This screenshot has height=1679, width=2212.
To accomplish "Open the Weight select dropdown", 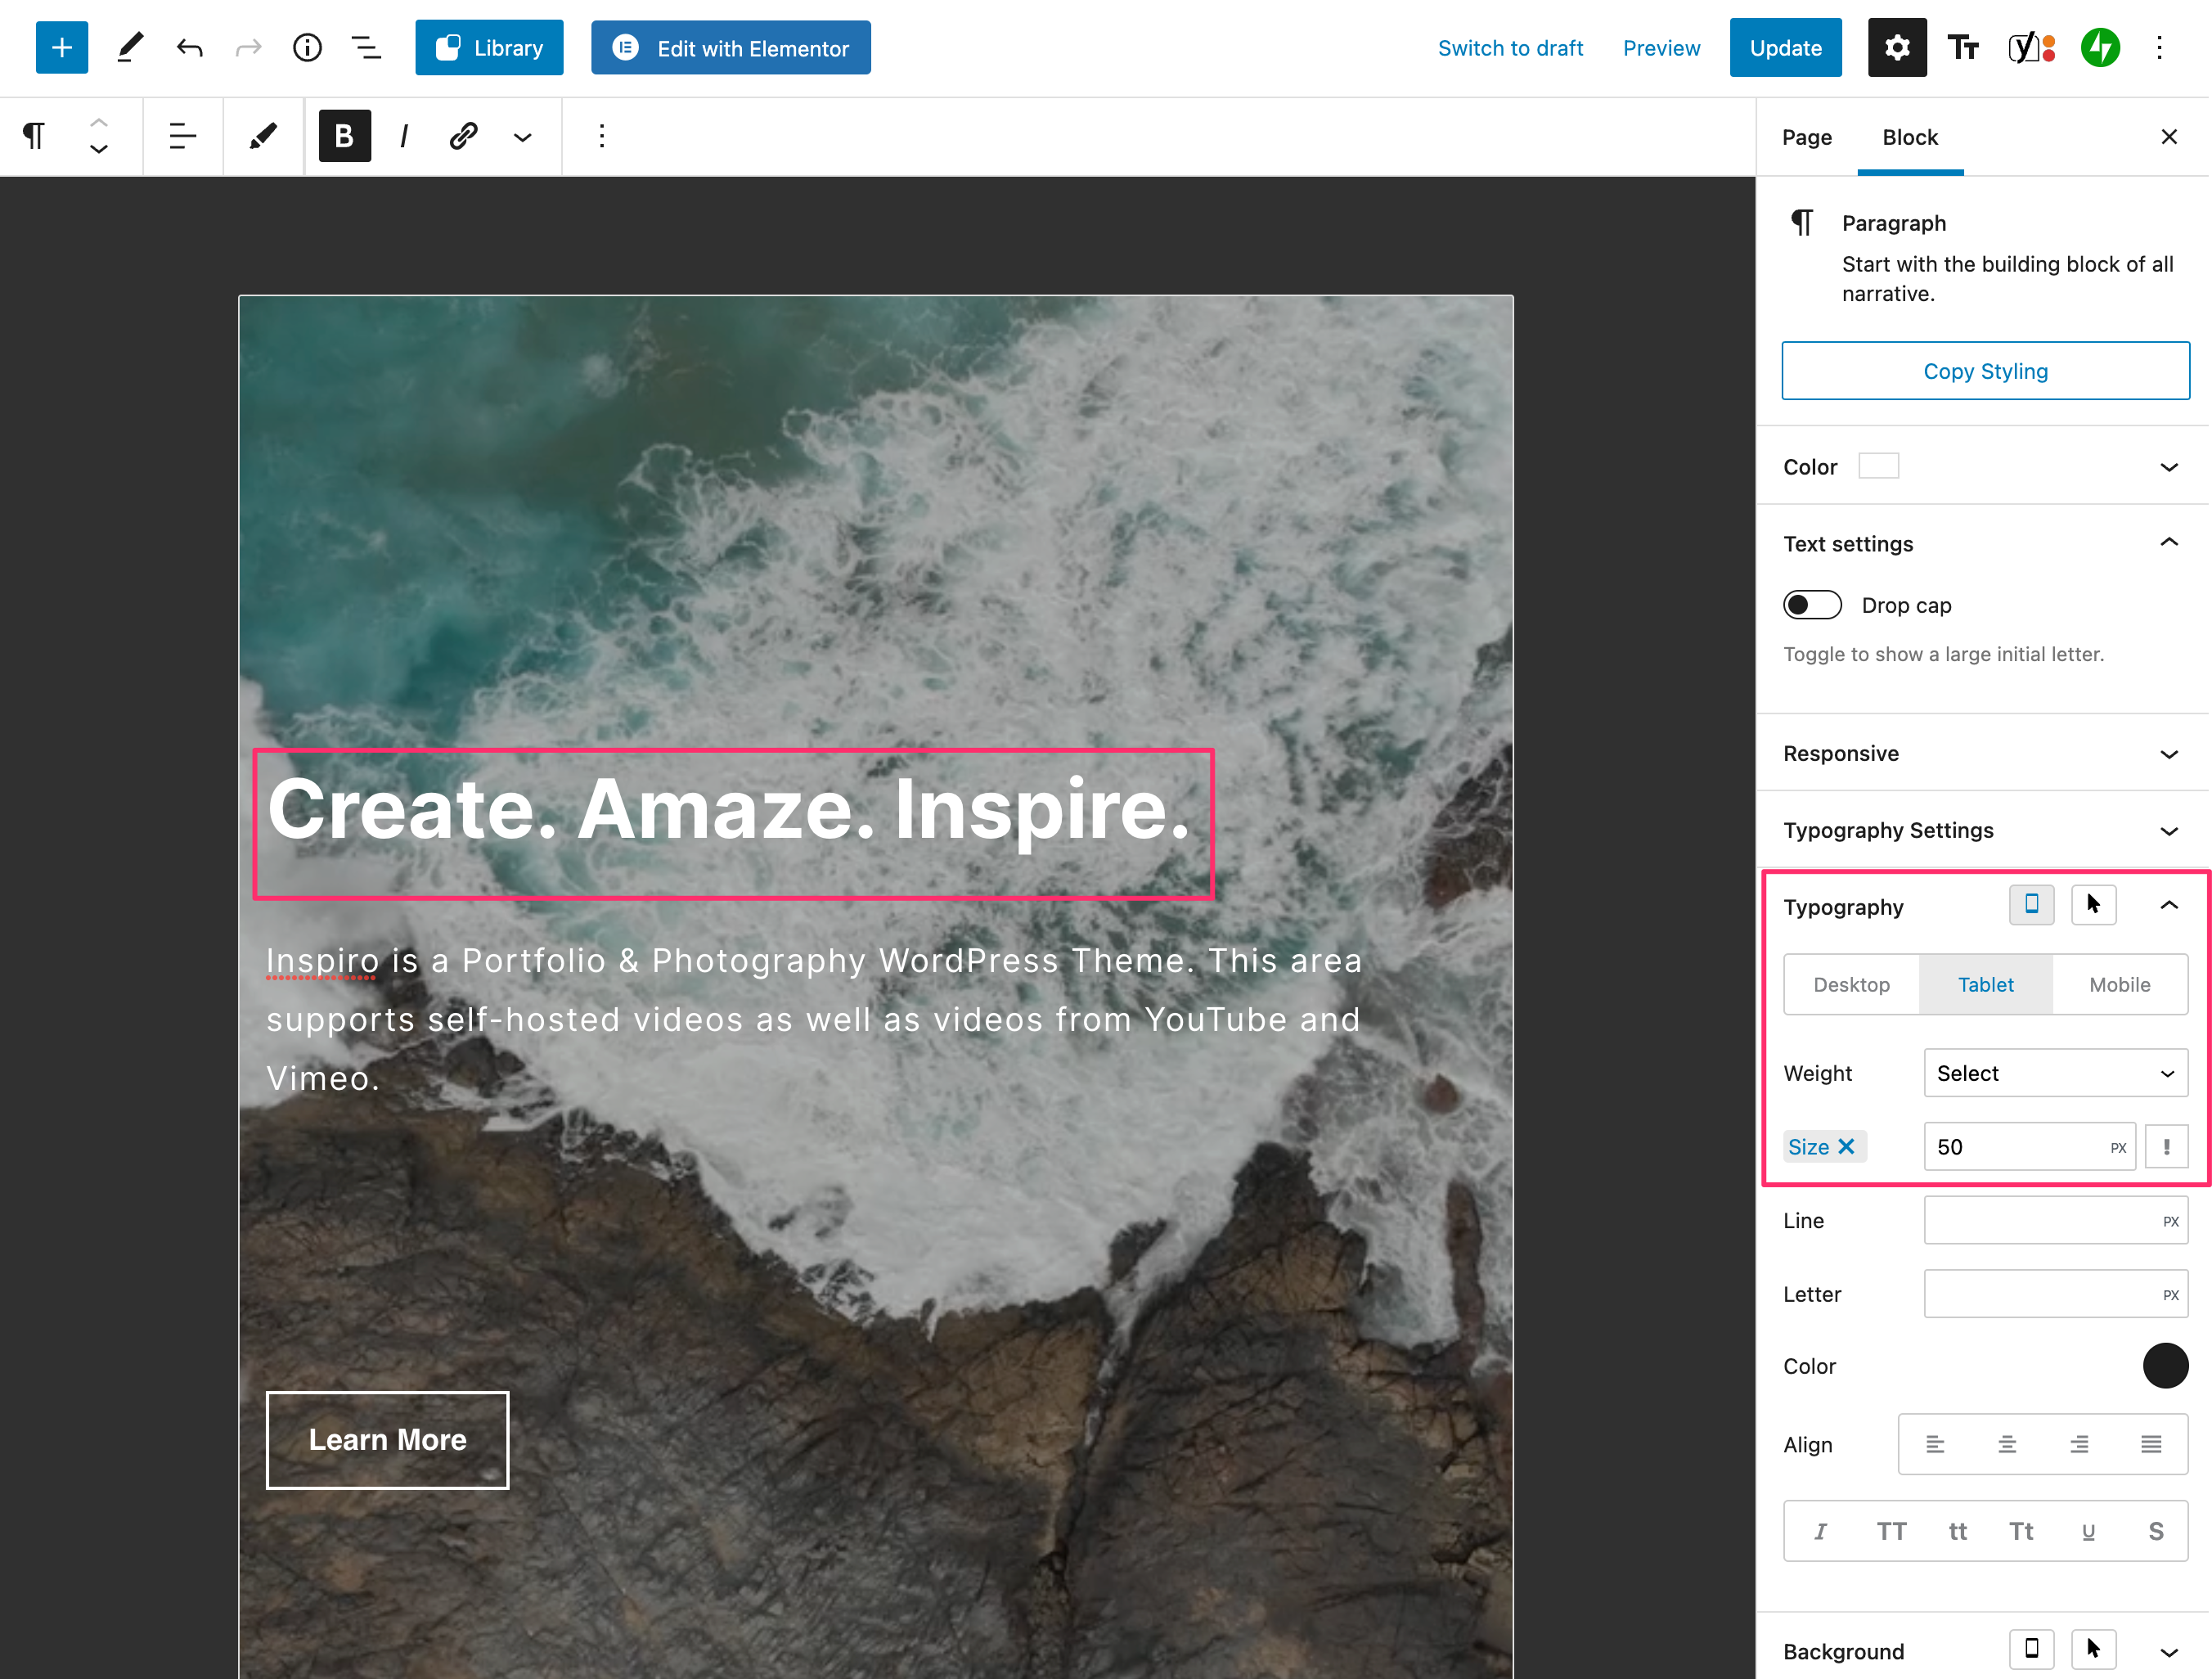I will tap(2054, 1073).
